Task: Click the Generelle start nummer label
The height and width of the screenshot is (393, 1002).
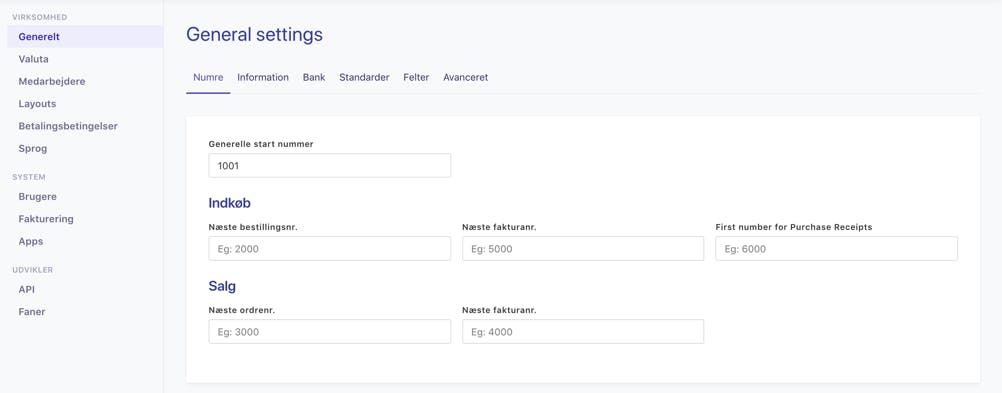Action: pyautogui.click(x=261, y=144)
